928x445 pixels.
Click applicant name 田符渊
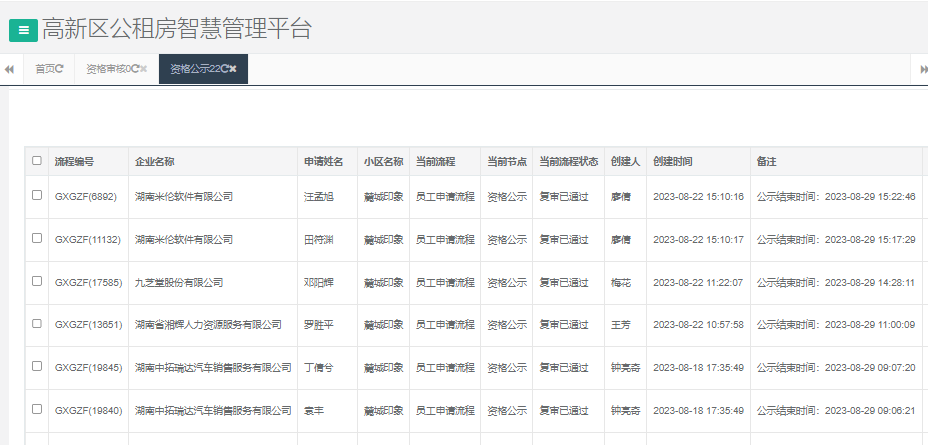click(x=318, y=240)
